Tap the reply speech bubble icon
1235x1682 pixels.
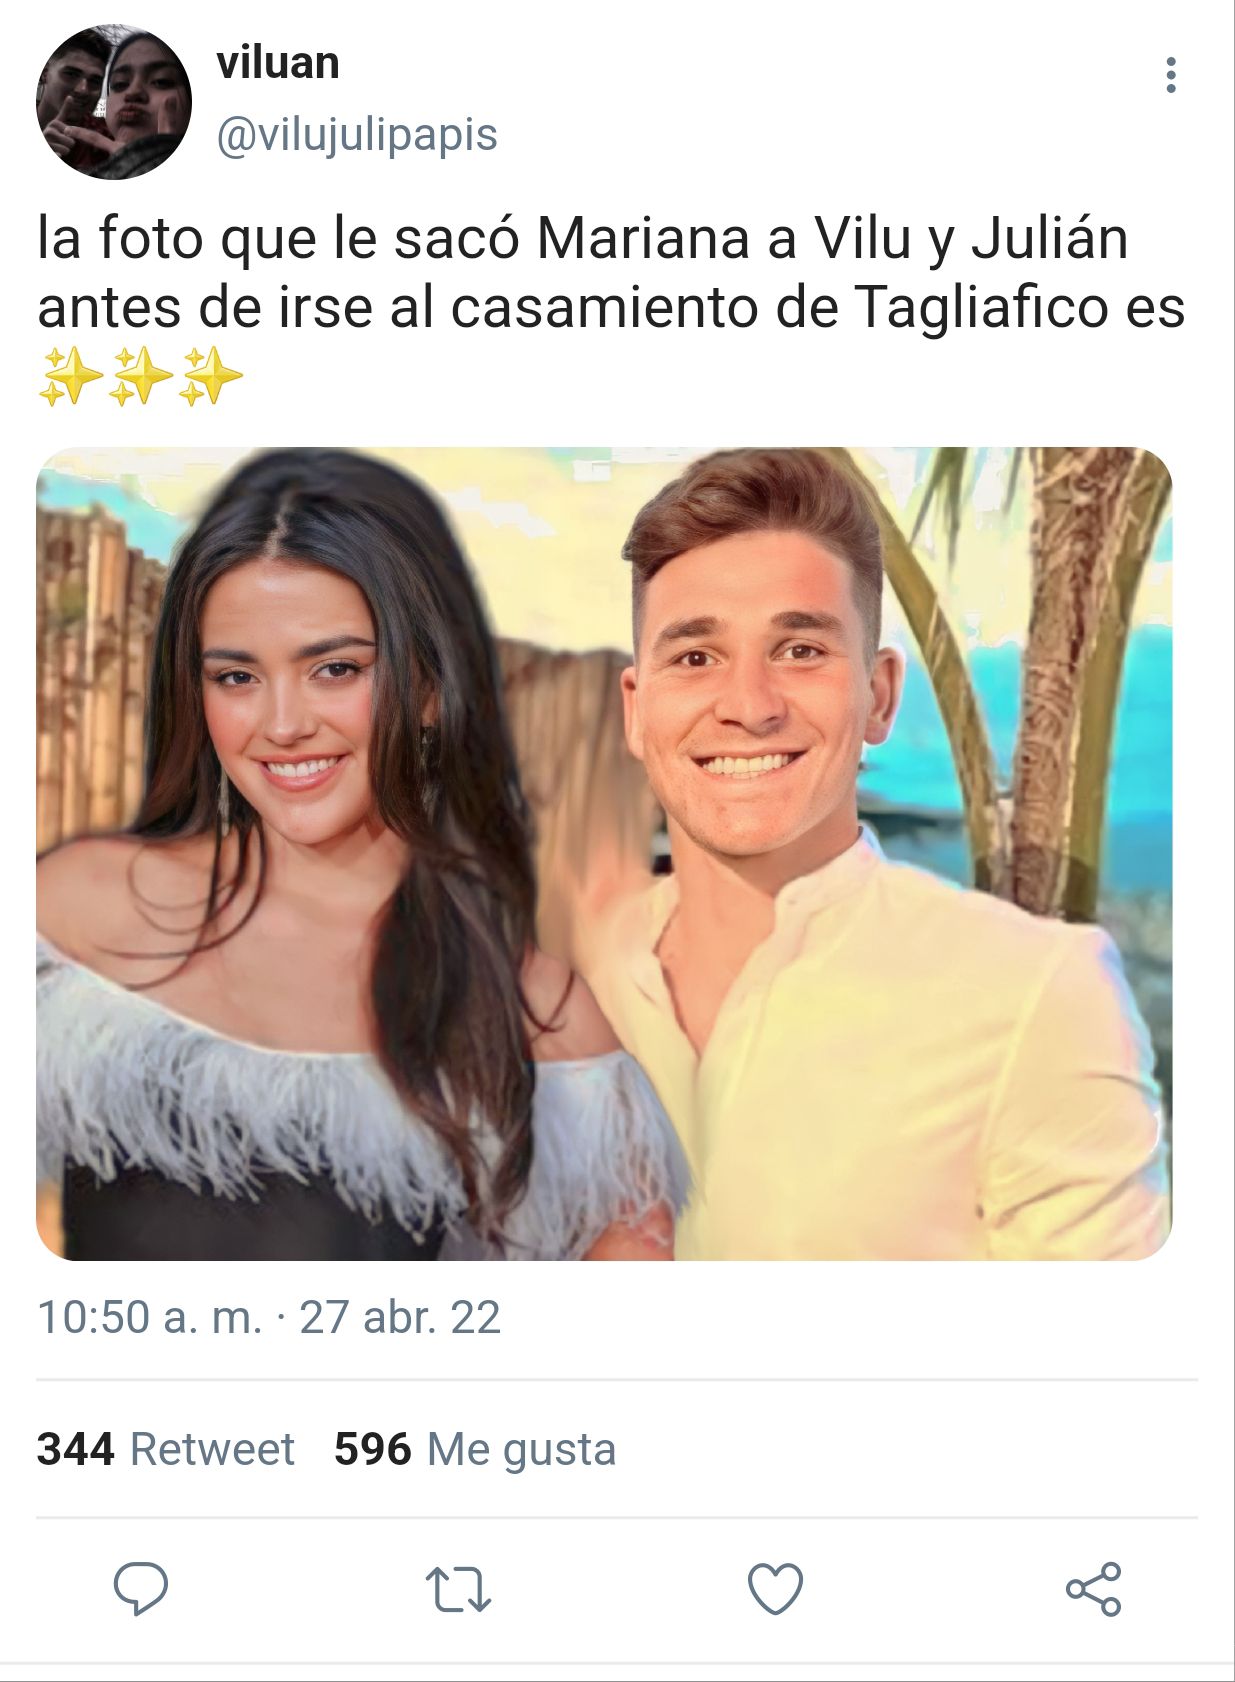click(x=140, y=1588)
